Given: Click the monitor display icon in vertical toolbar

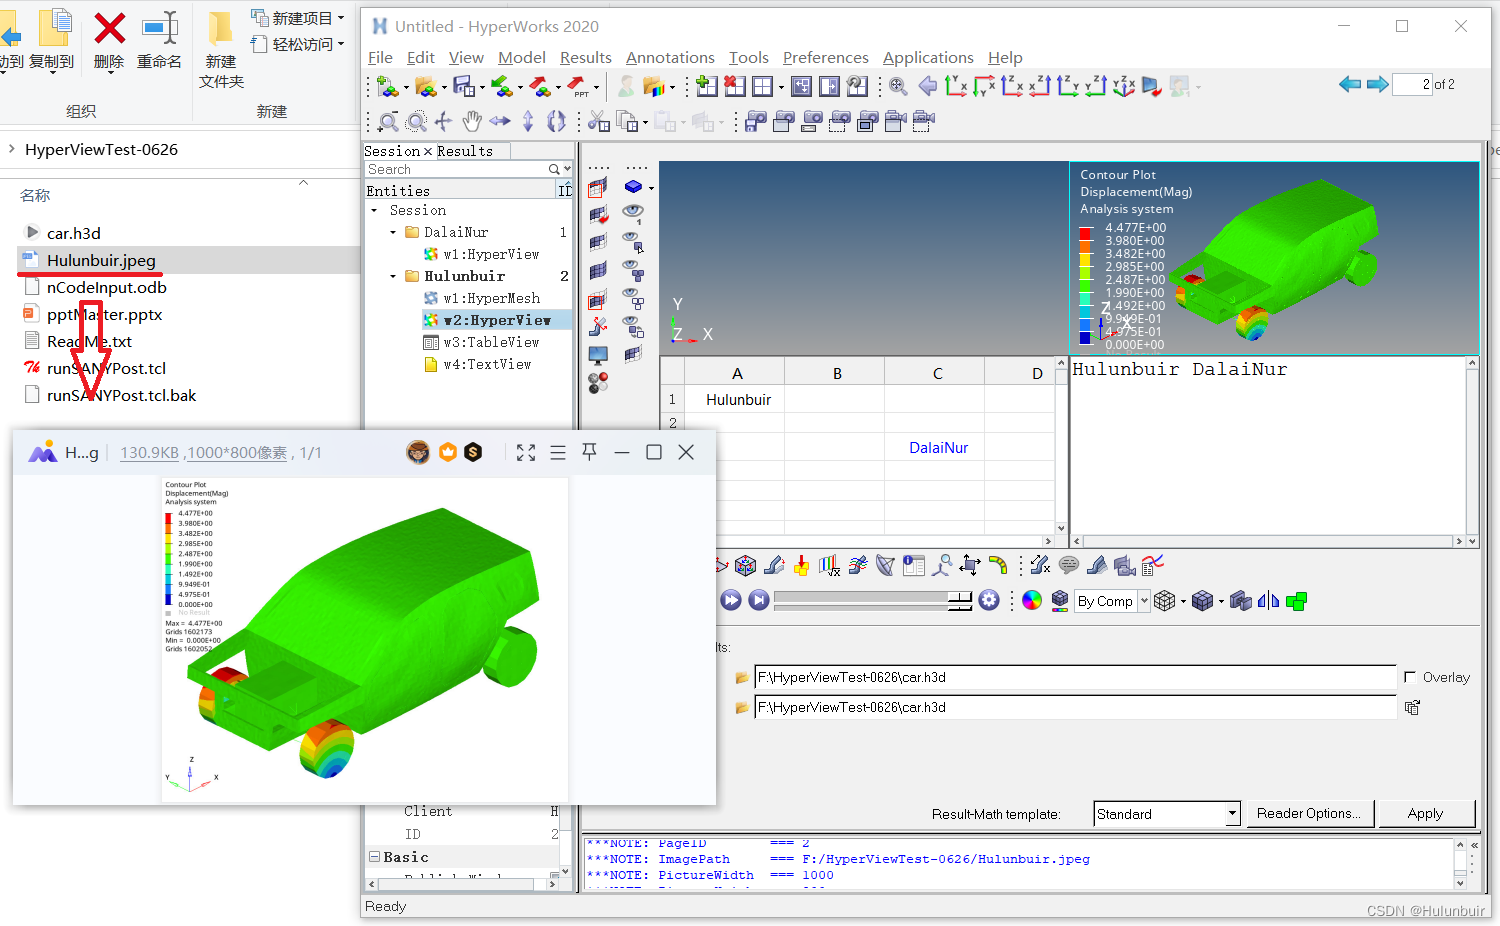Looking at the screenshot, I should click(x=598, y=355).
